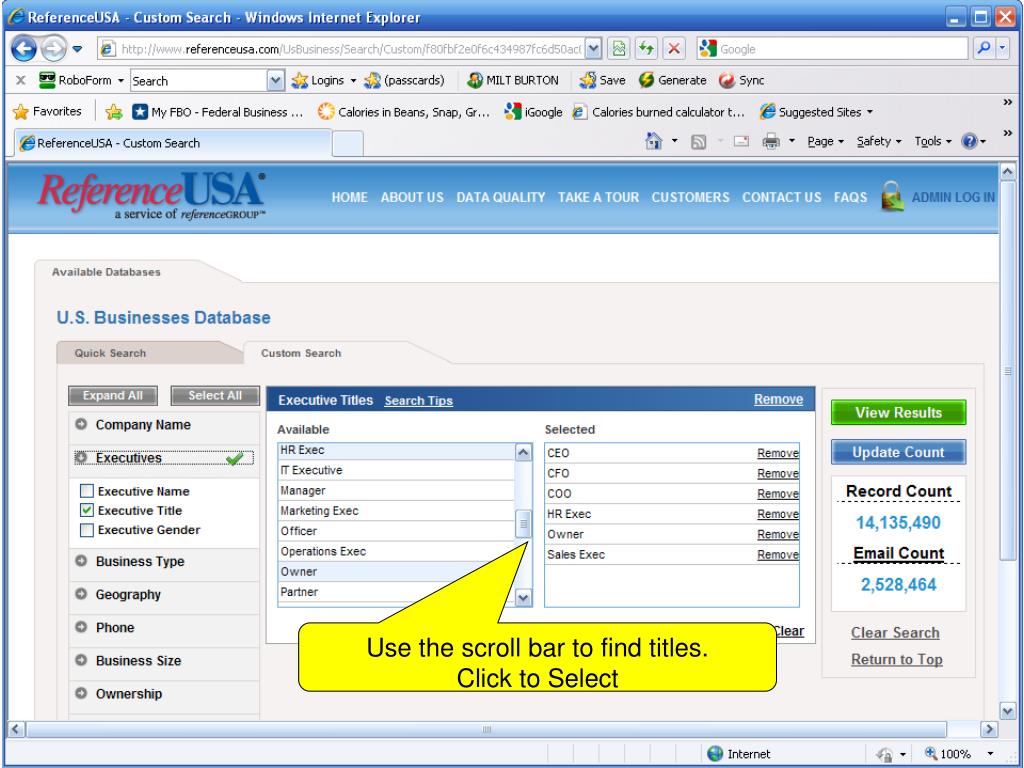Open the RoboForm Search box dropdown
The height and width of the screenshot is (768, 1024).
[276, 80]
